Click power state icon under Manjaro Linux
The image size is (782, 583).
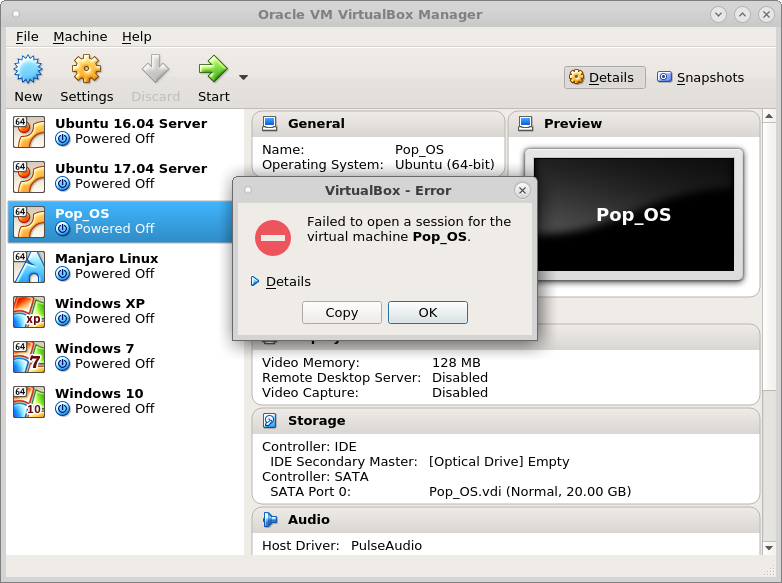coord(62,274)
